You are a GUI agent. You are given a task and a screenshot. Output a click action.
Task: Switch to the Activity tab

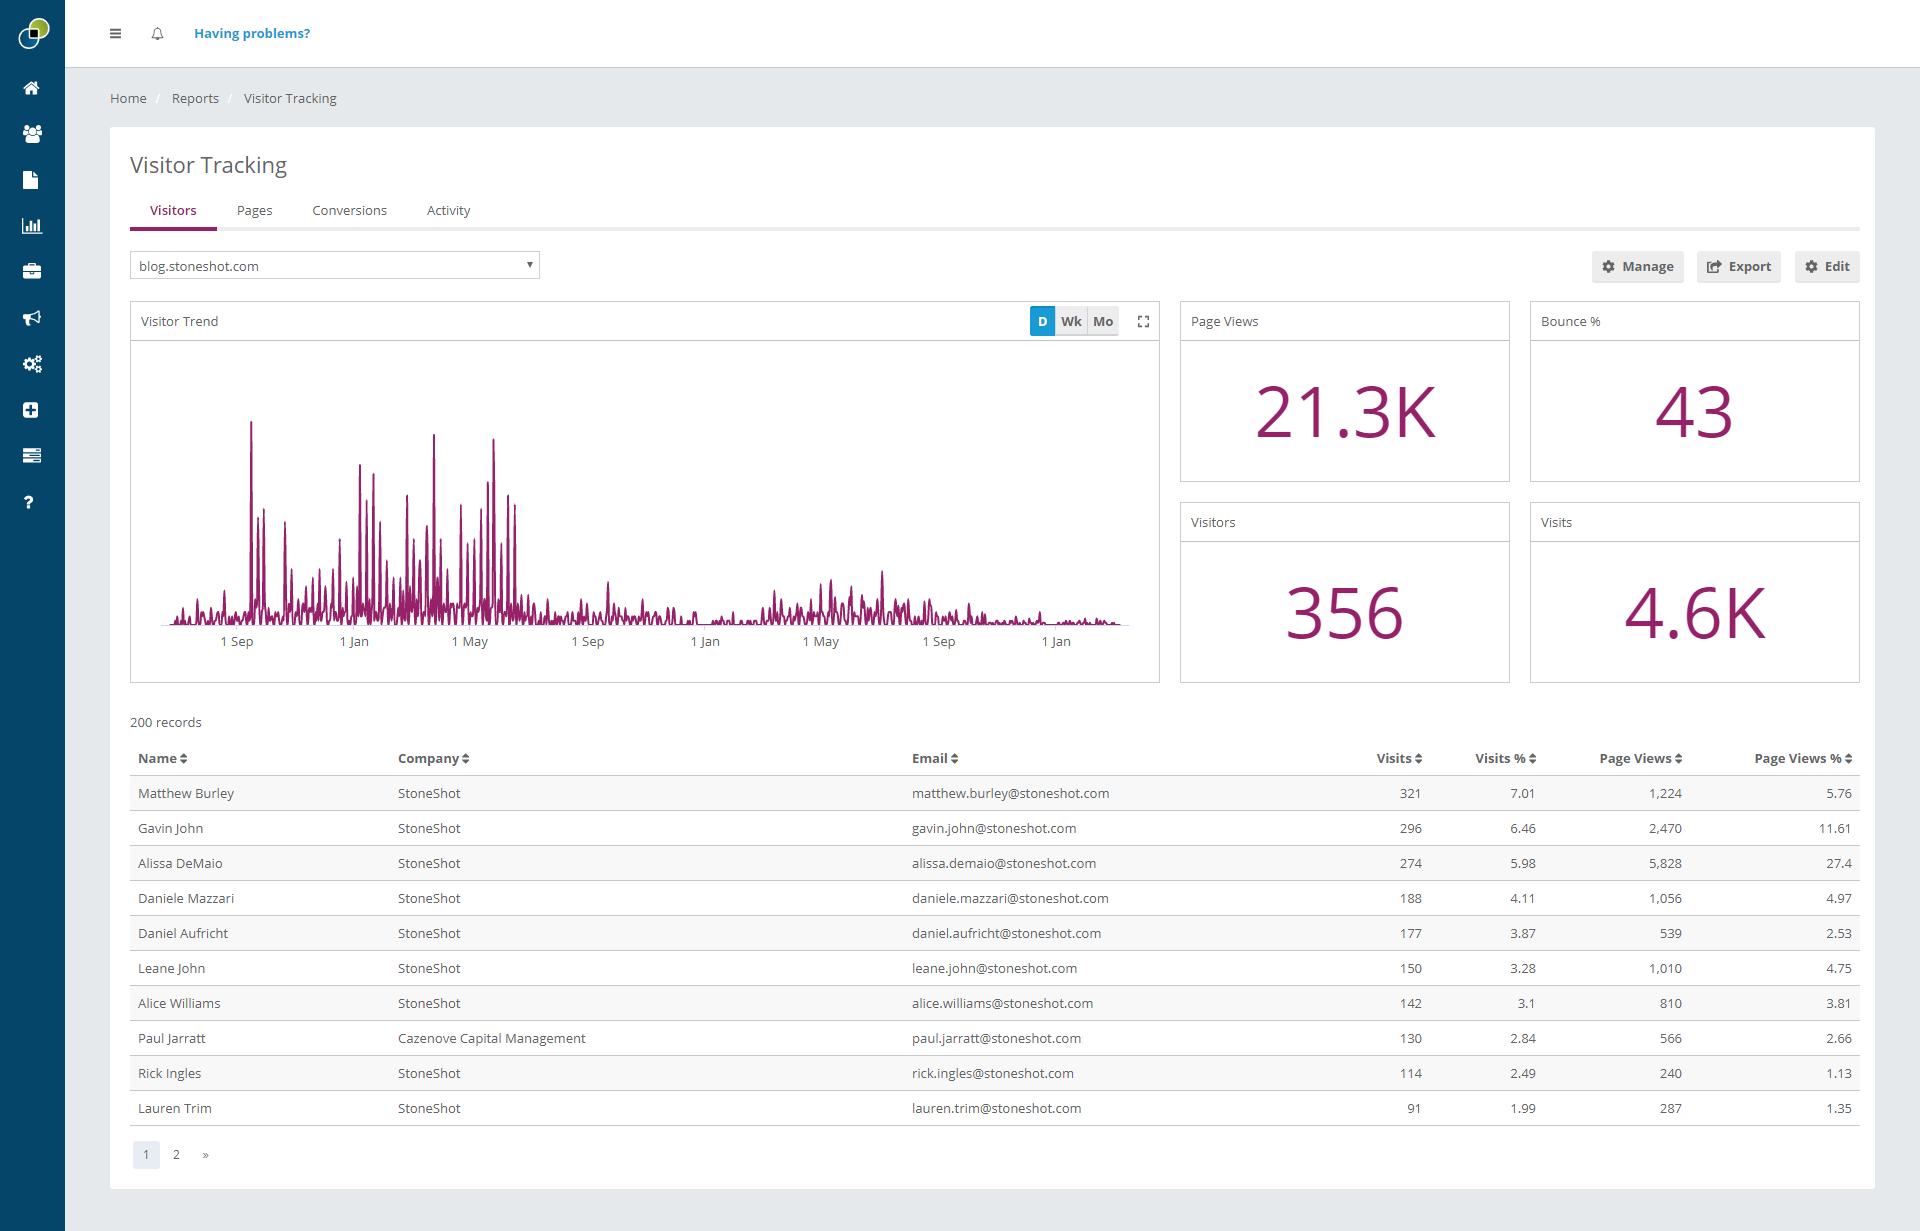[448, 211]
